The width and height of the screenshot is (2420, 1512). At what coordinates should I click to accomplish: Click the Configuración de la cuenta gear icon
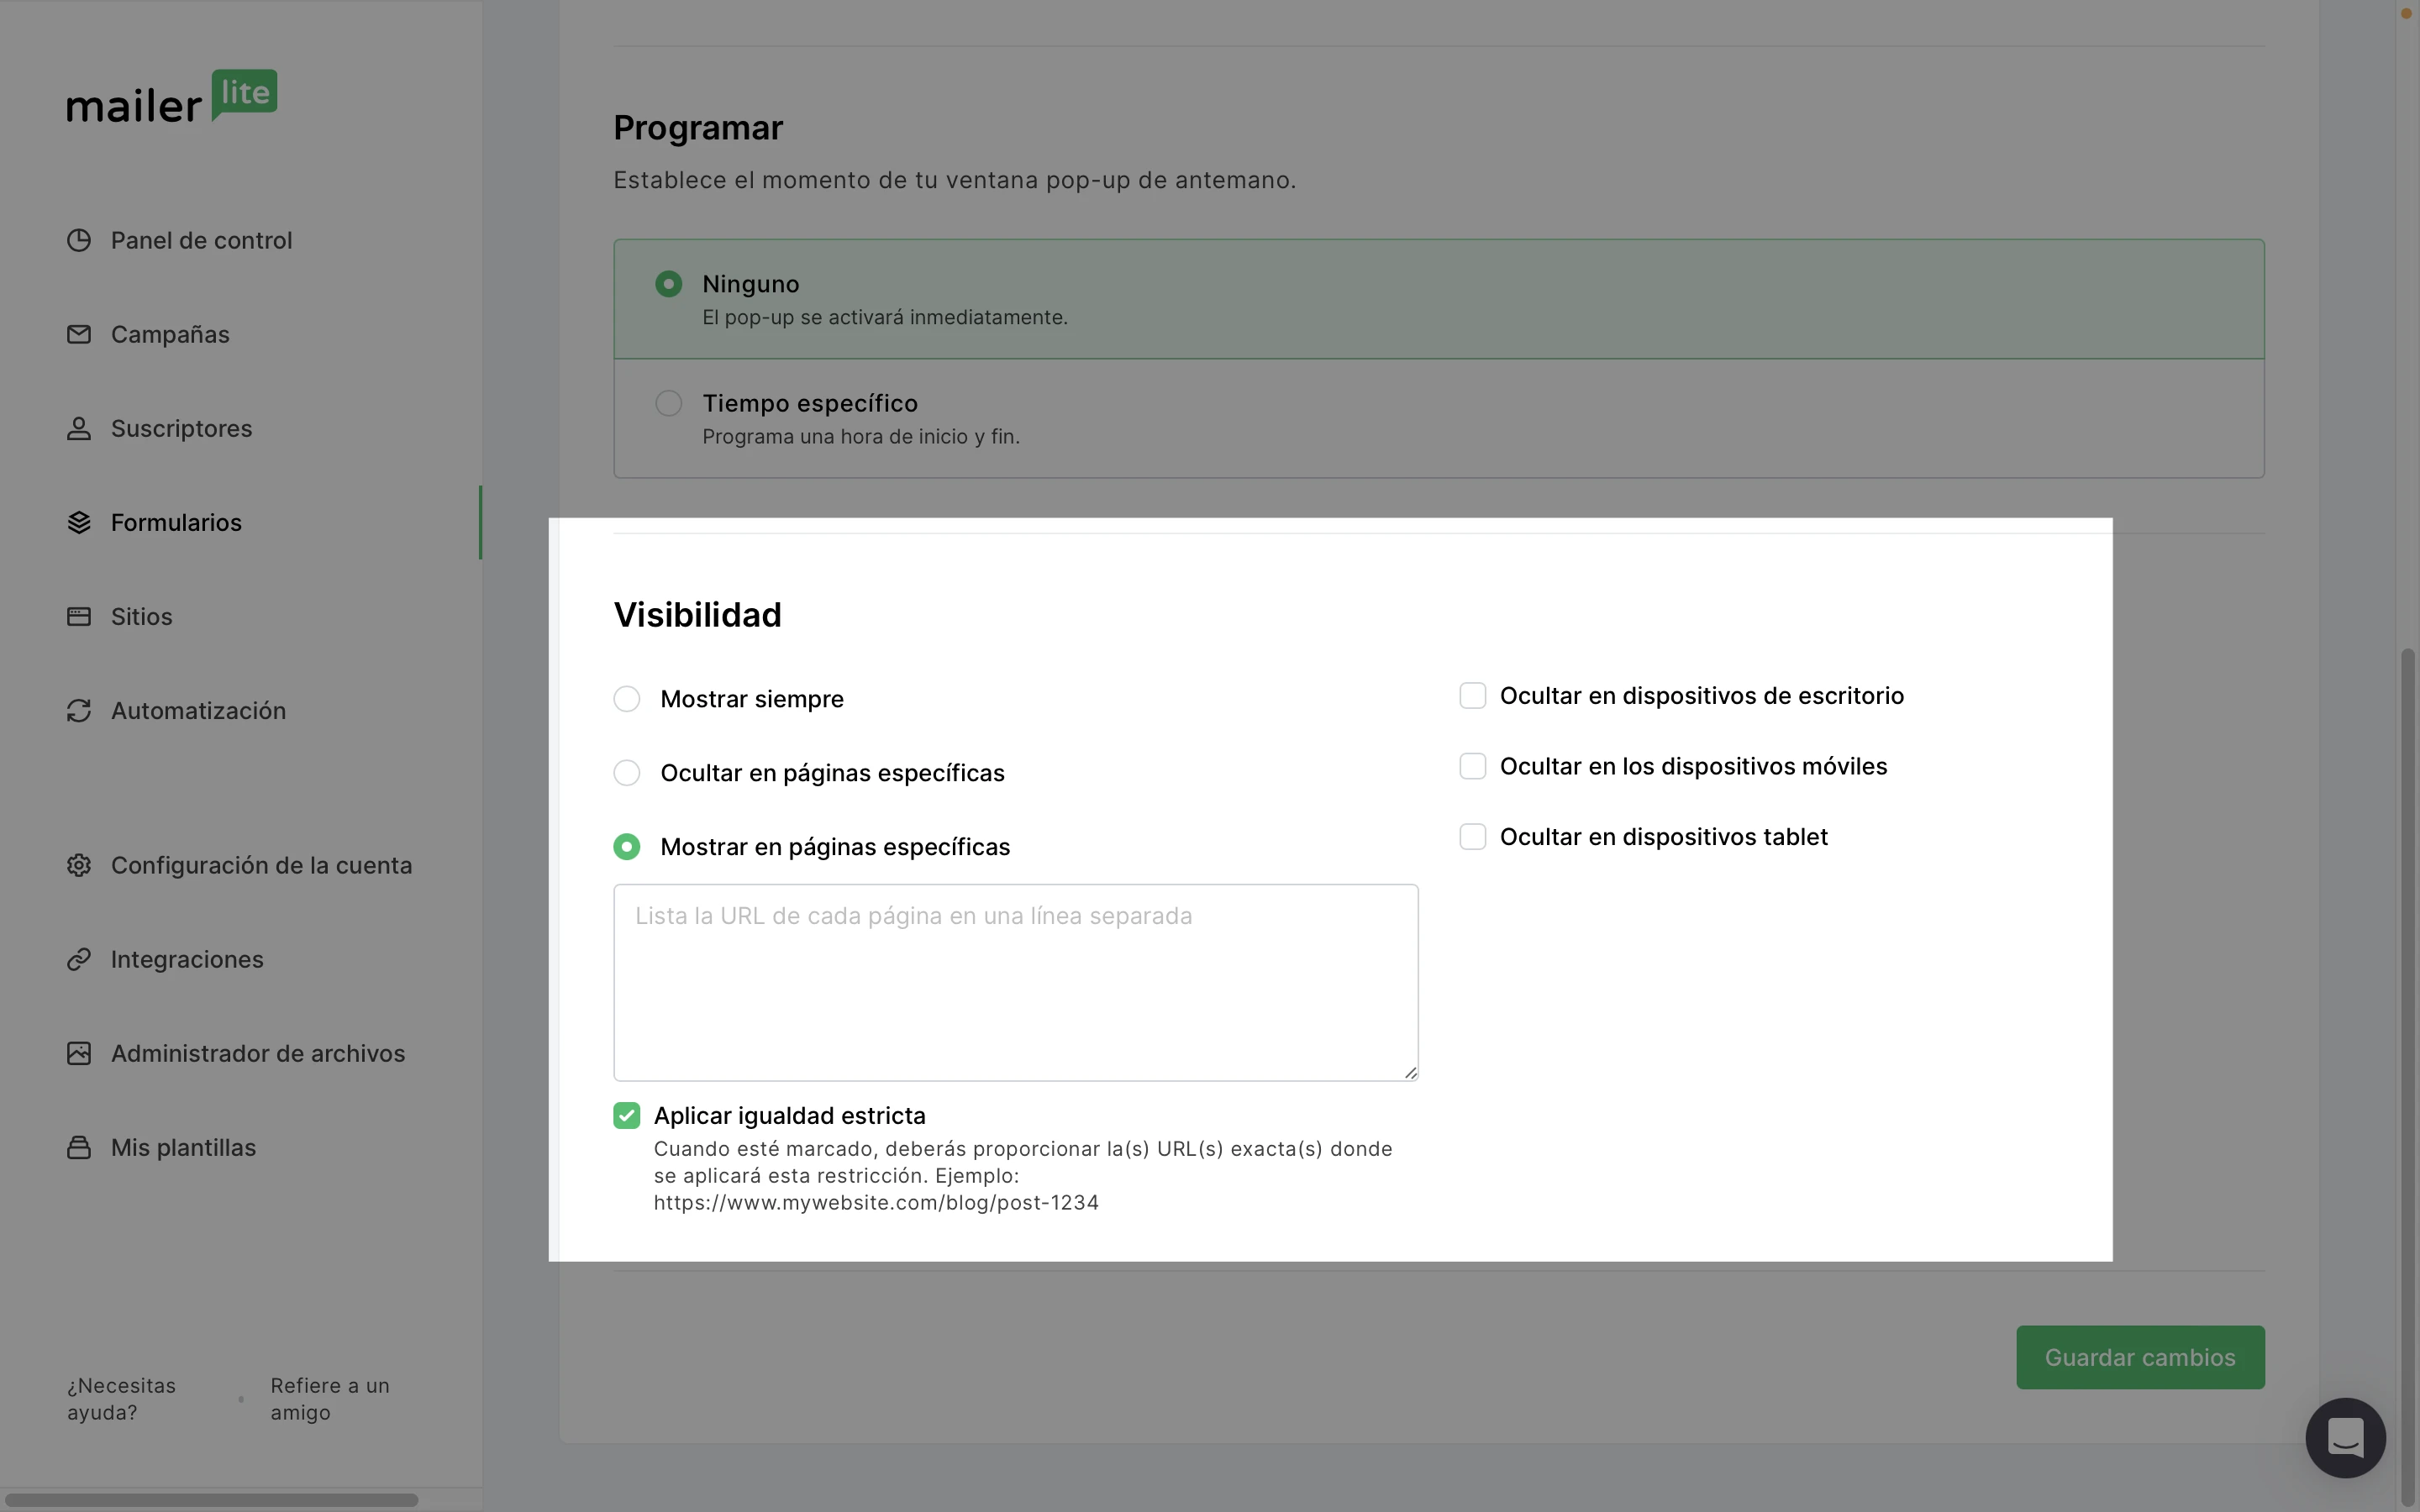(79, 865)
